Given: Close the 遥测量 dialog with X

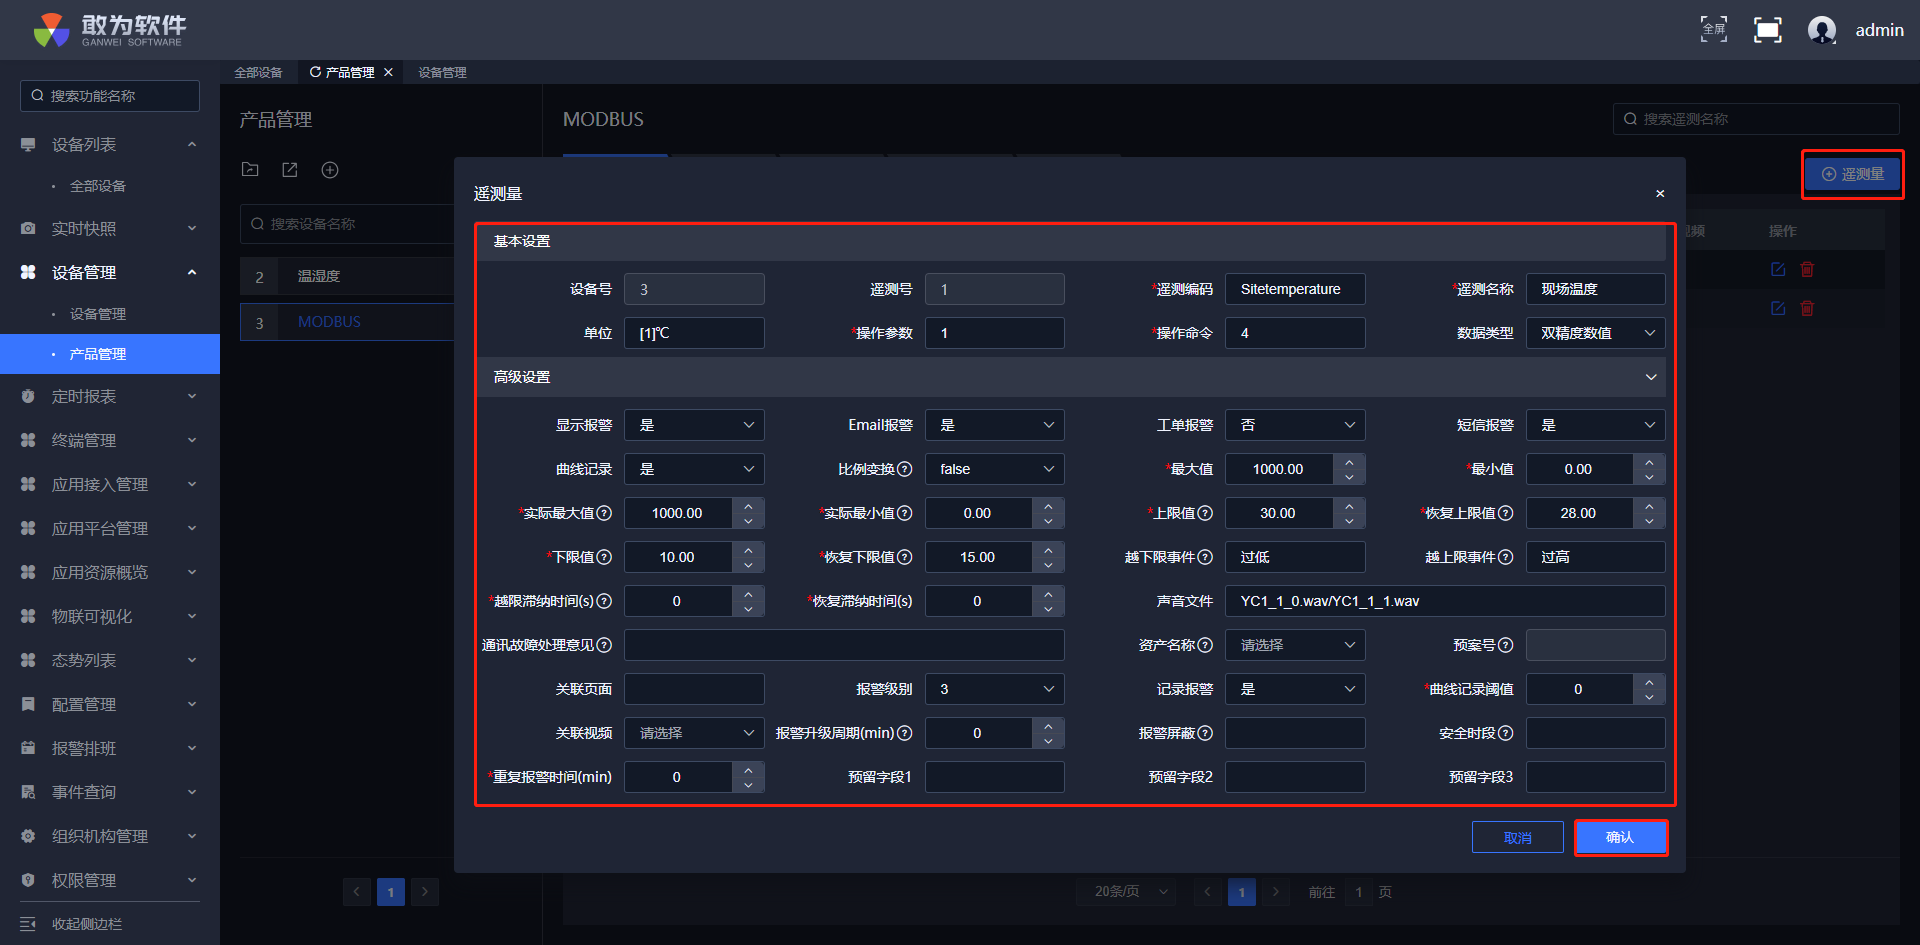Looking at the screenshot, I should pyautogui.click(x=1660, y=194).
